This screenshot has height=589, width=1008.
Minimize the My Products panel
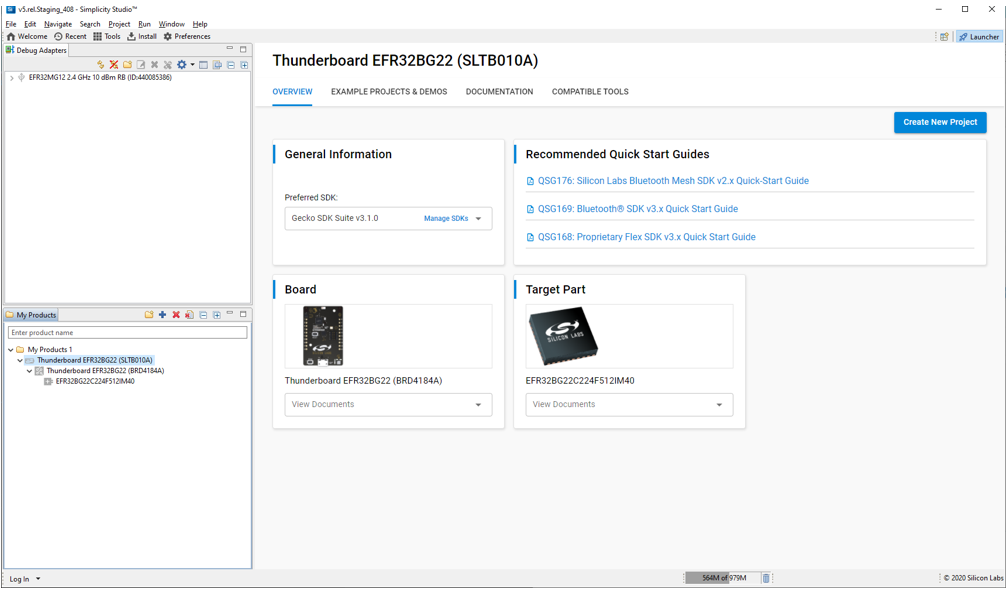(230, 314)
